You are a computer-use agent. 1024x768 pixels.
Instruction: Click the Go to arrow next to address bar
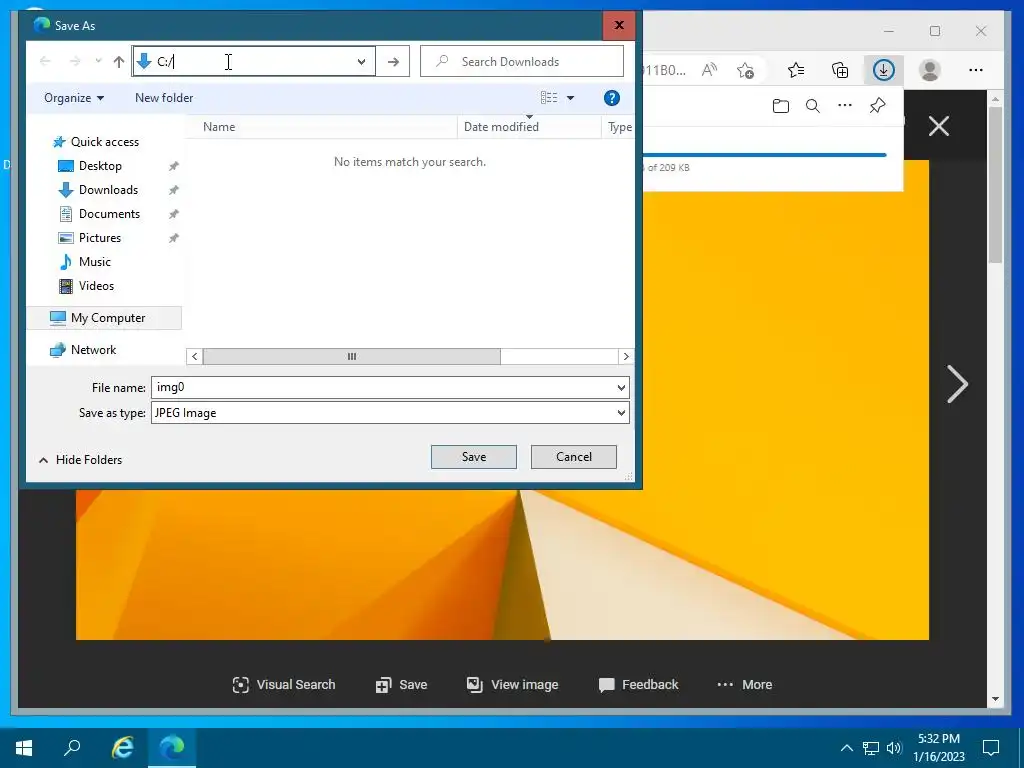392,61
